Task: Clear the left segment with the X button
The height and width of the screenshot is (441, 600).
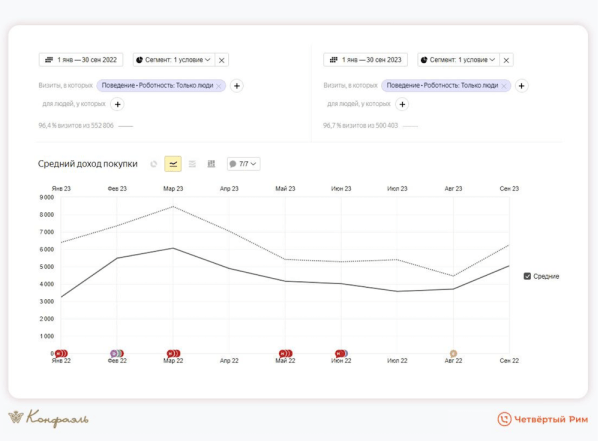Action: click(x=222, y=60)
